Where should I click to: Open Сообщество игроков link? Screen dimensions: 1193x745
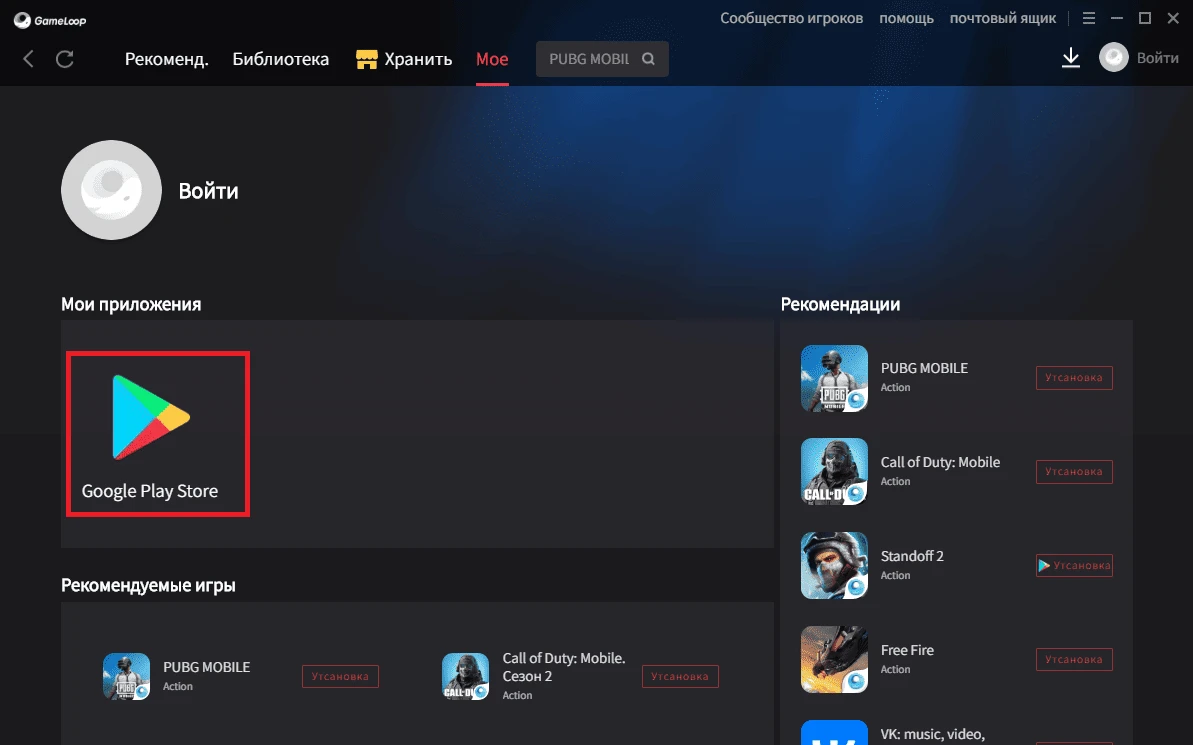(792, 19)
